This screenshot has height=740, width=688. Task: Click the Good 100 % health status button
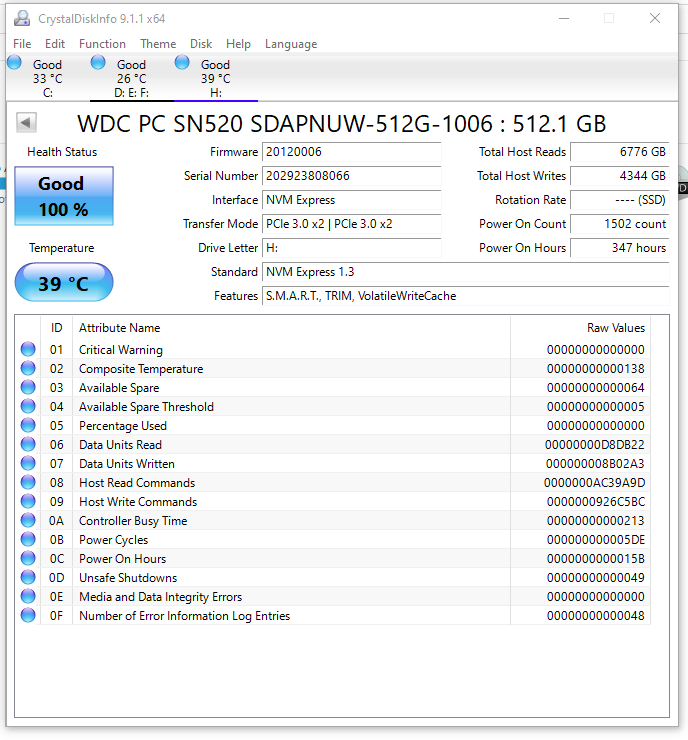point(64,196)
